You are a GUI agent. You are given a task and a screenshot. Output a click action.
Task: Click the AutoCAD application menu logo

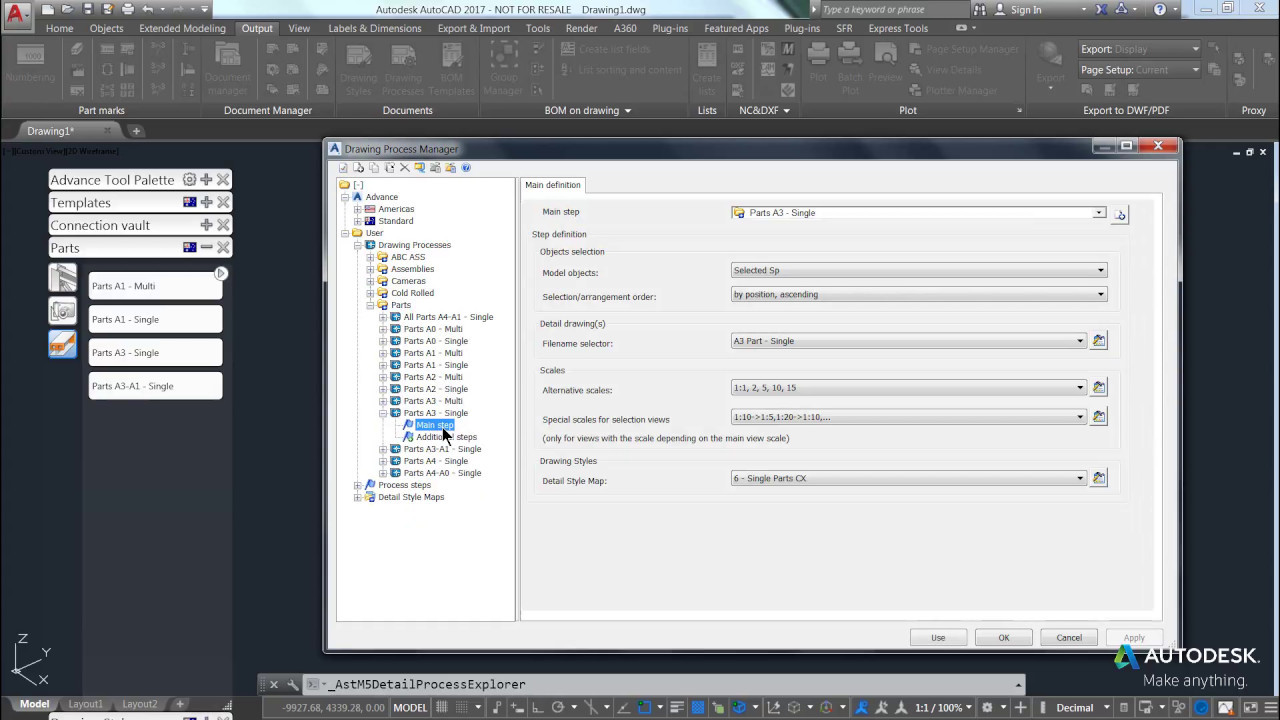(15, 13)
